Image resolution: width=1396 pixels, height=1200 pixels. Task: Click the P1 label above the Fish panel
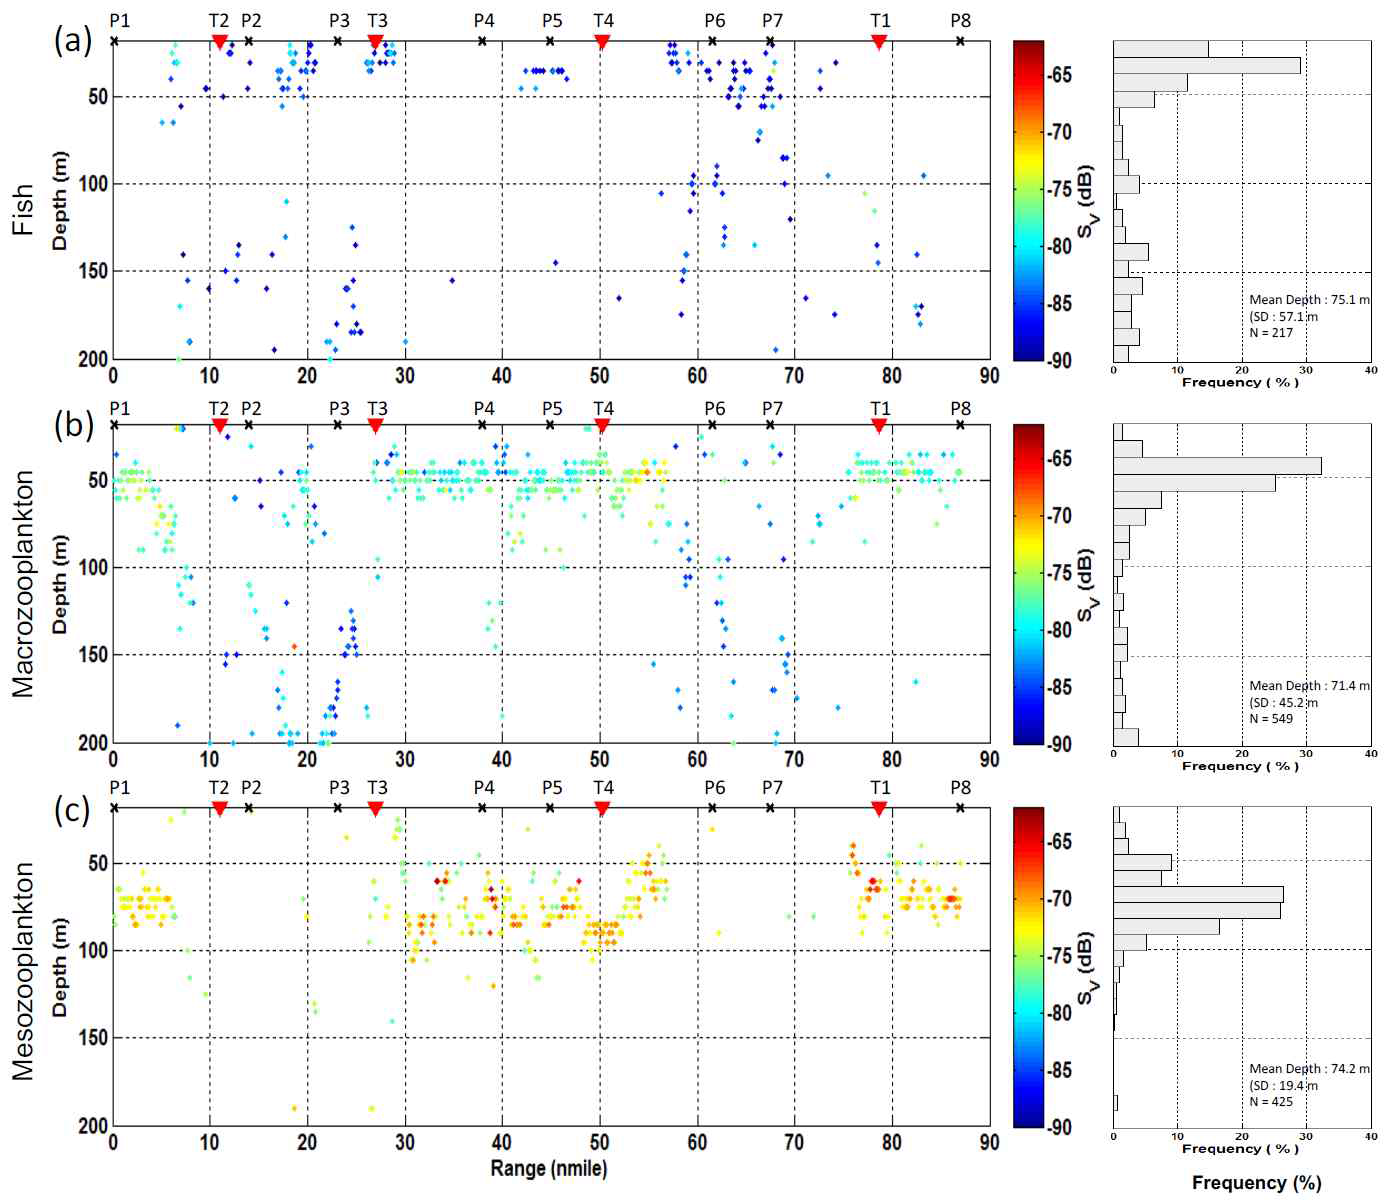coord(120,20)
